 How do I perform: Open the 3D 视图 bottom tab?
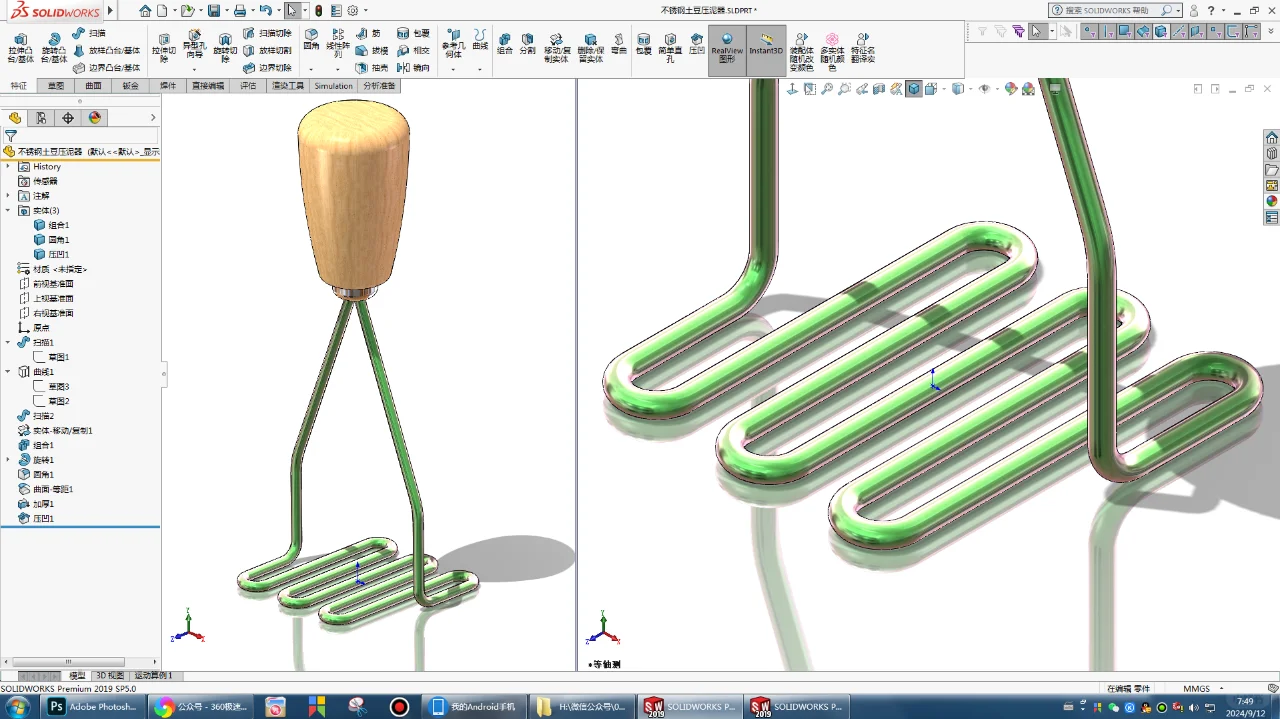click(110, 676)
